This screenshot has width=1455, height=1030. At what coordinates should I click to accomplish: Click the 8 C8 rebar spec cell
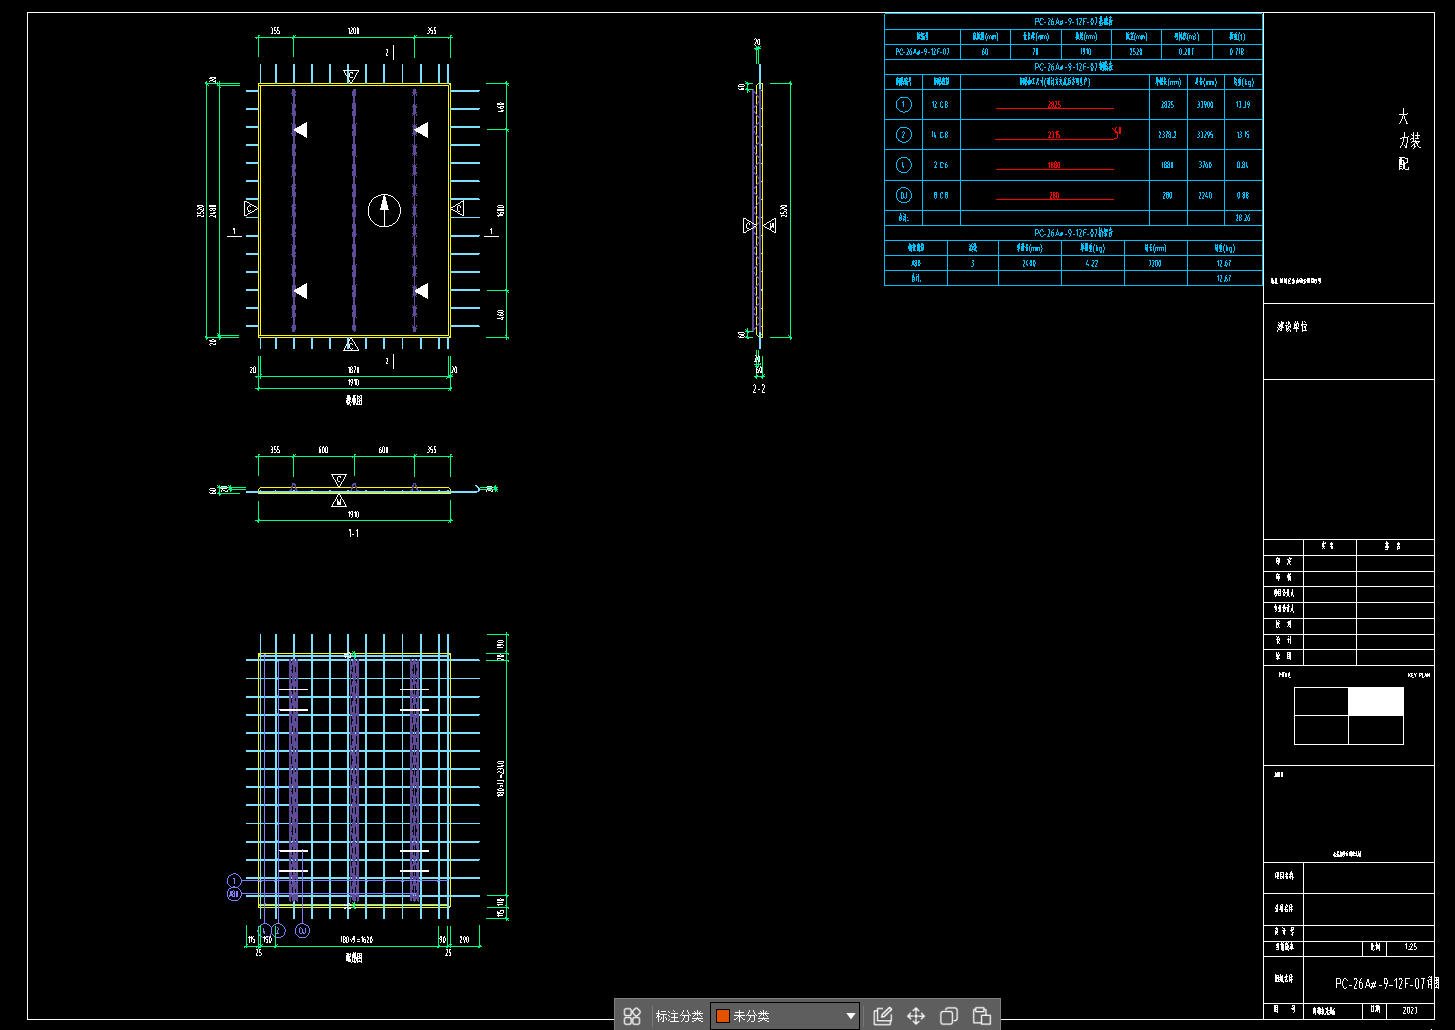tap(940, 195)
